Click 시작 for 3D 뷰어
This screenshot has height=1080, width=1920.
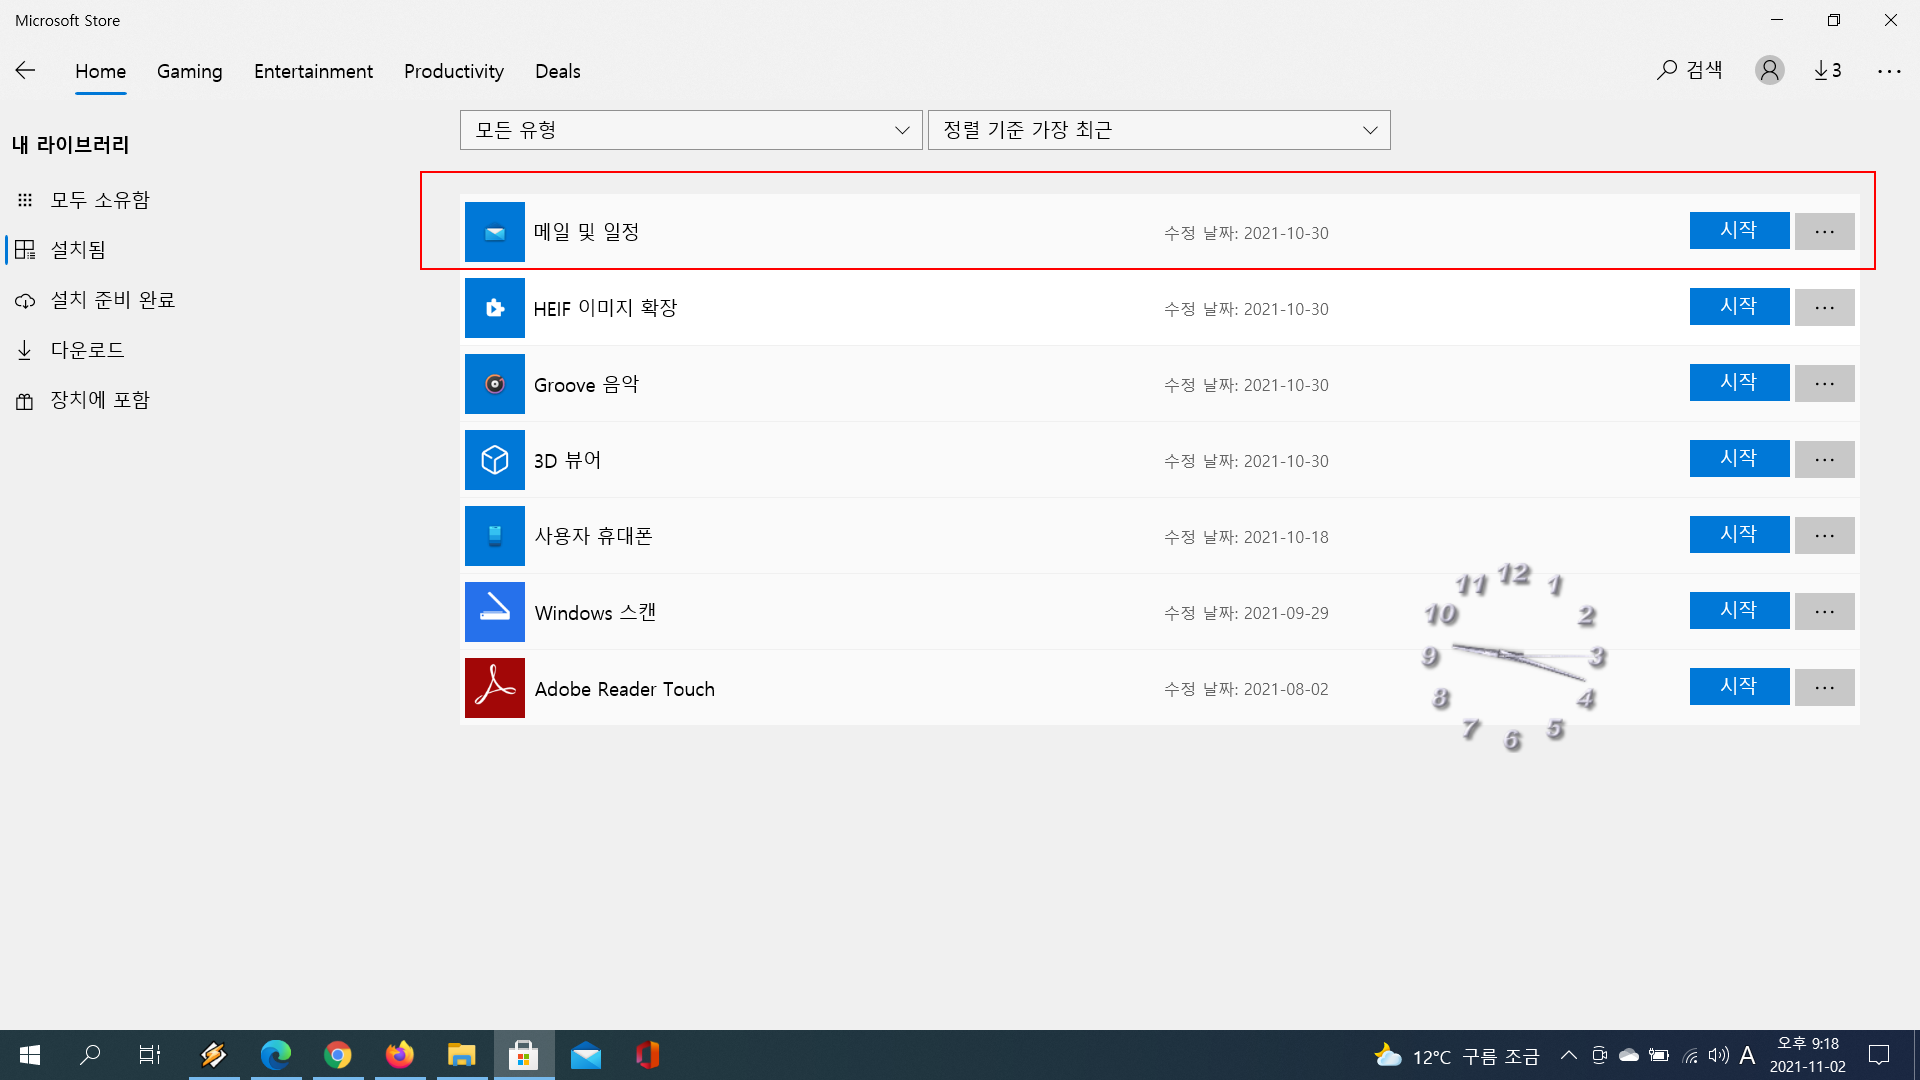point(1739,458)
